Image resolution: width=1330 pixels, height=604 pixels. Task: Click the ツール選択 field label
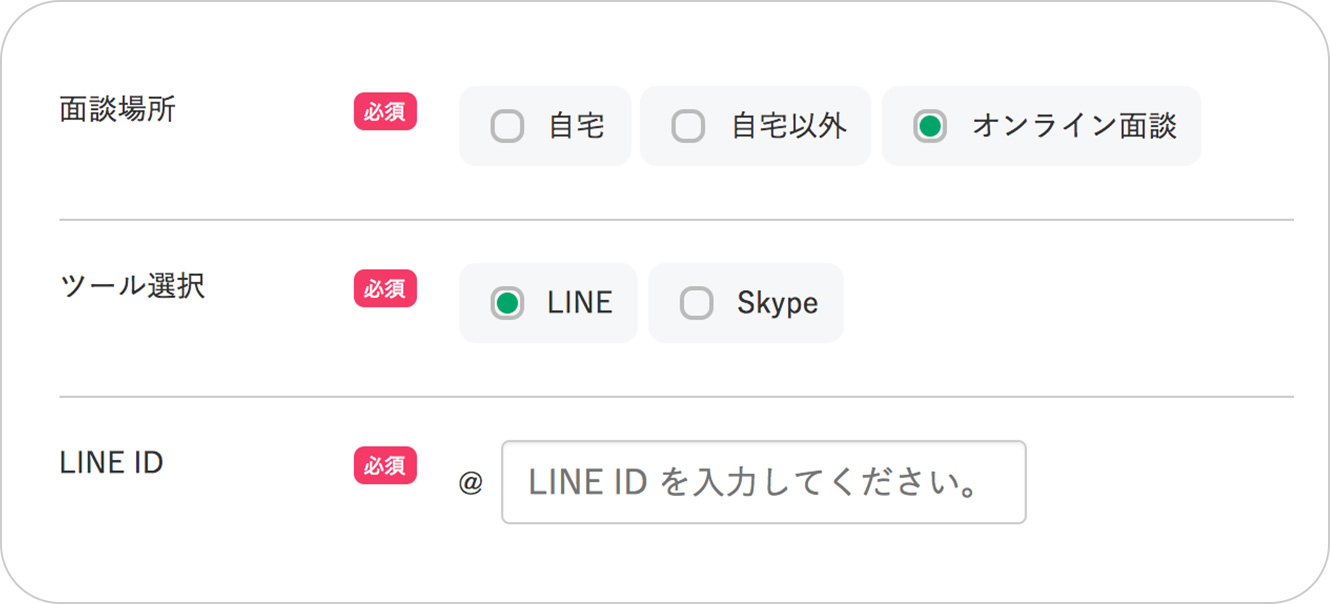132,286
